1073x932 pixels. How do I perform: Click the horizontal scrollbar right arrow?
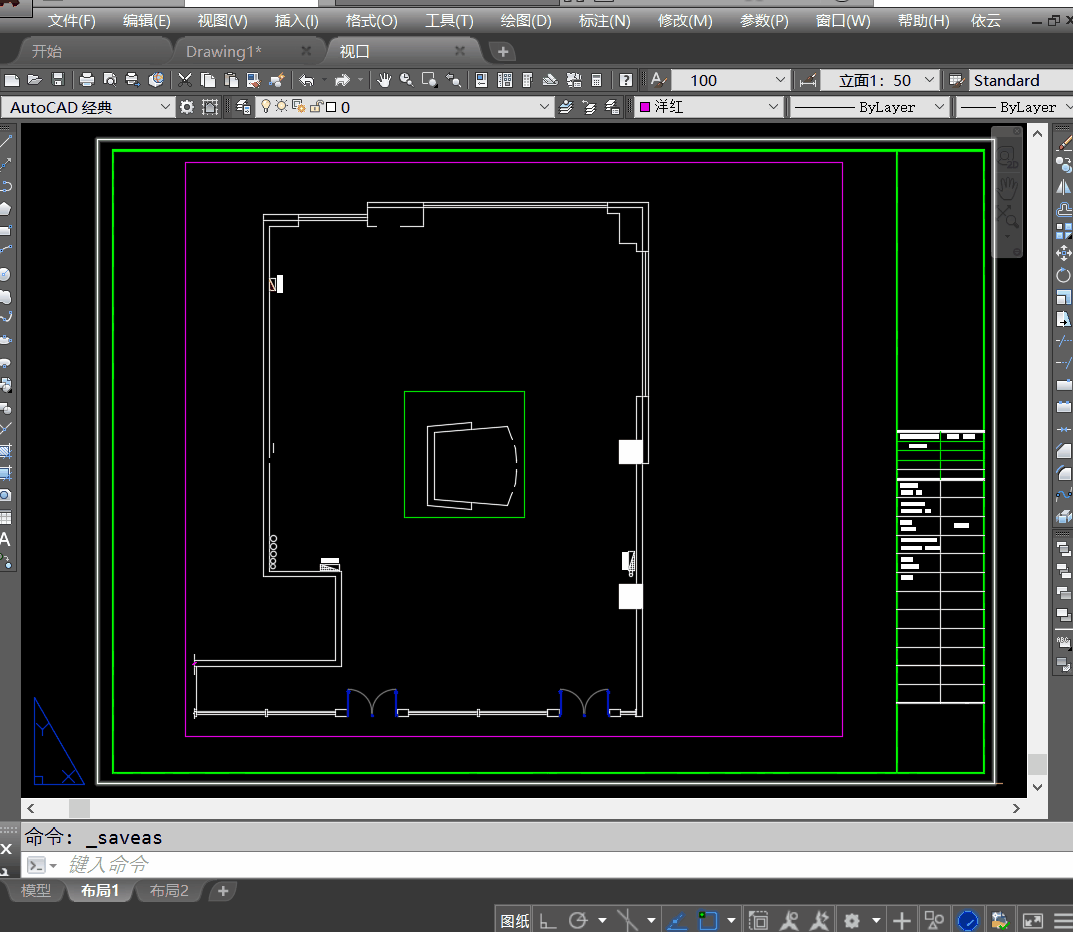[1016, 808]
